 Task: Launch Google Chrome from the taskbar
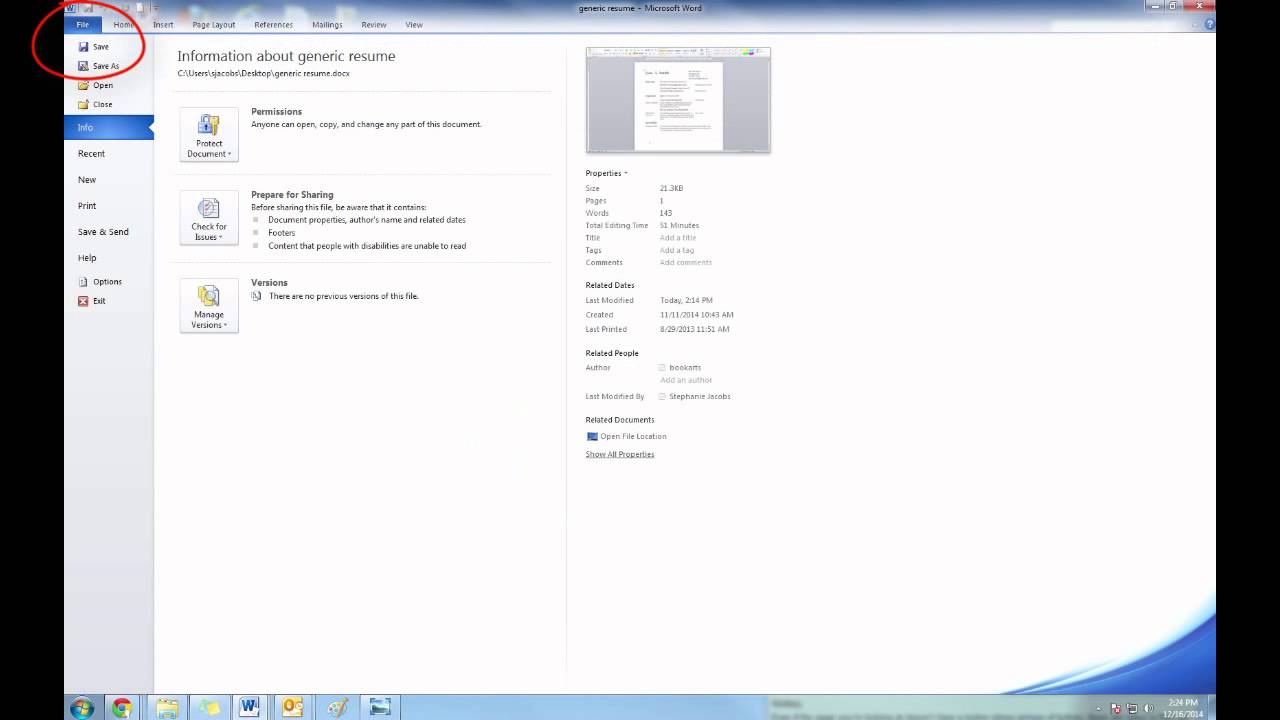122,708
